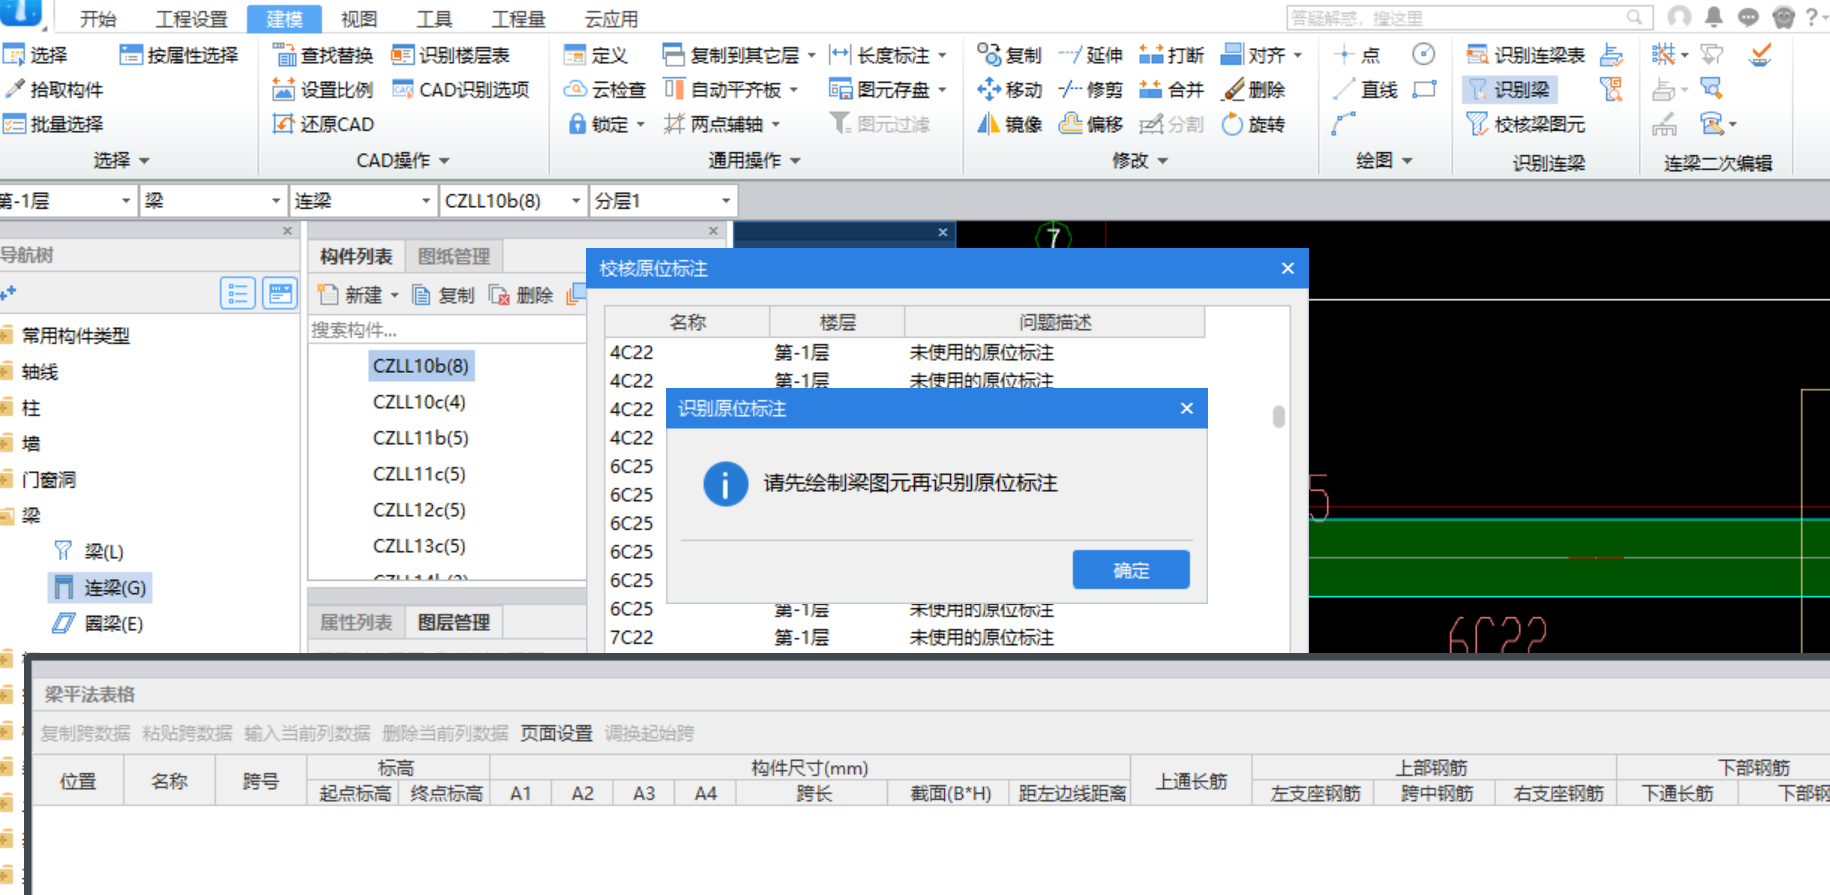Select CZLL11b(5) in component list
The image size is (1830, 895).
coord(420,438)
